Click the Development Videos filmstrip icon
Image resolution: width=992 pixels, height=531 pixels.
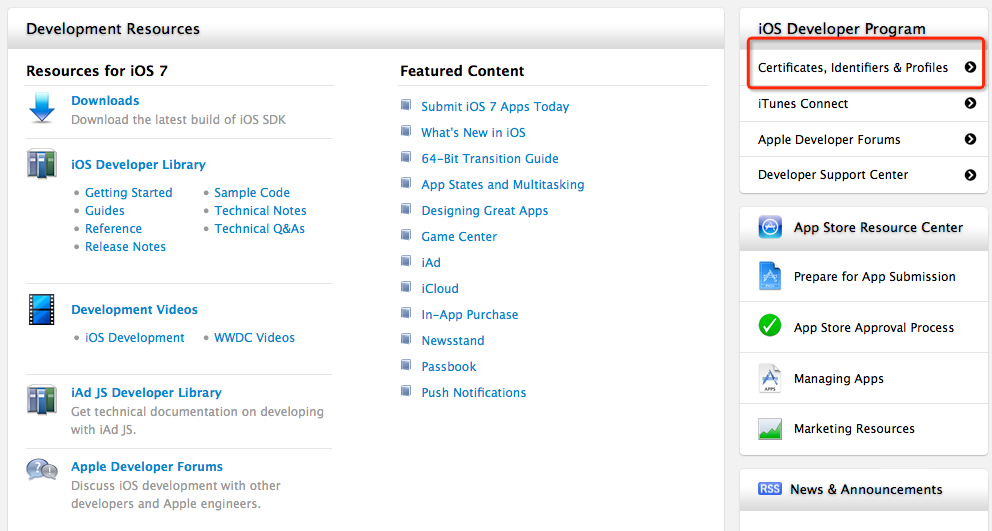click(x=42, y=310)
